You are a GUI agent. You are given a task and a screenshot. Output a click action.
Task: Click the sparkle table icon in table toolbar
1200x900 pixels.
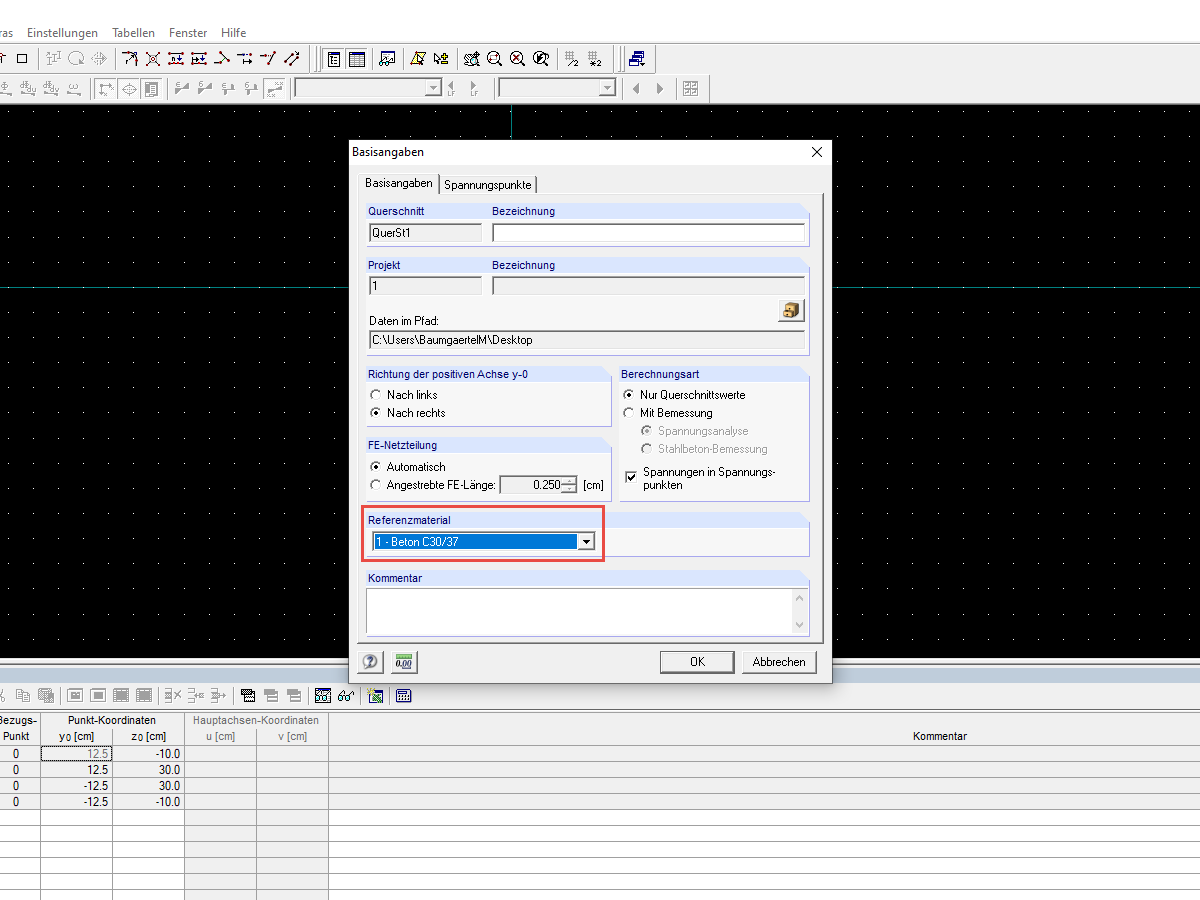(376, 696)
